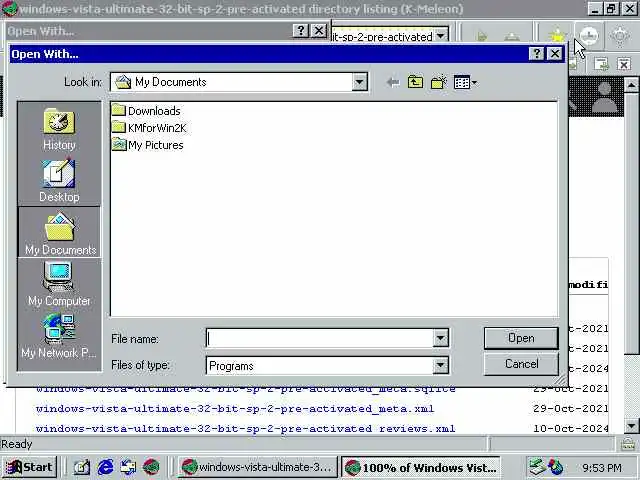640x480 pixels.
Task: Create a new folder
Action: 438,82
